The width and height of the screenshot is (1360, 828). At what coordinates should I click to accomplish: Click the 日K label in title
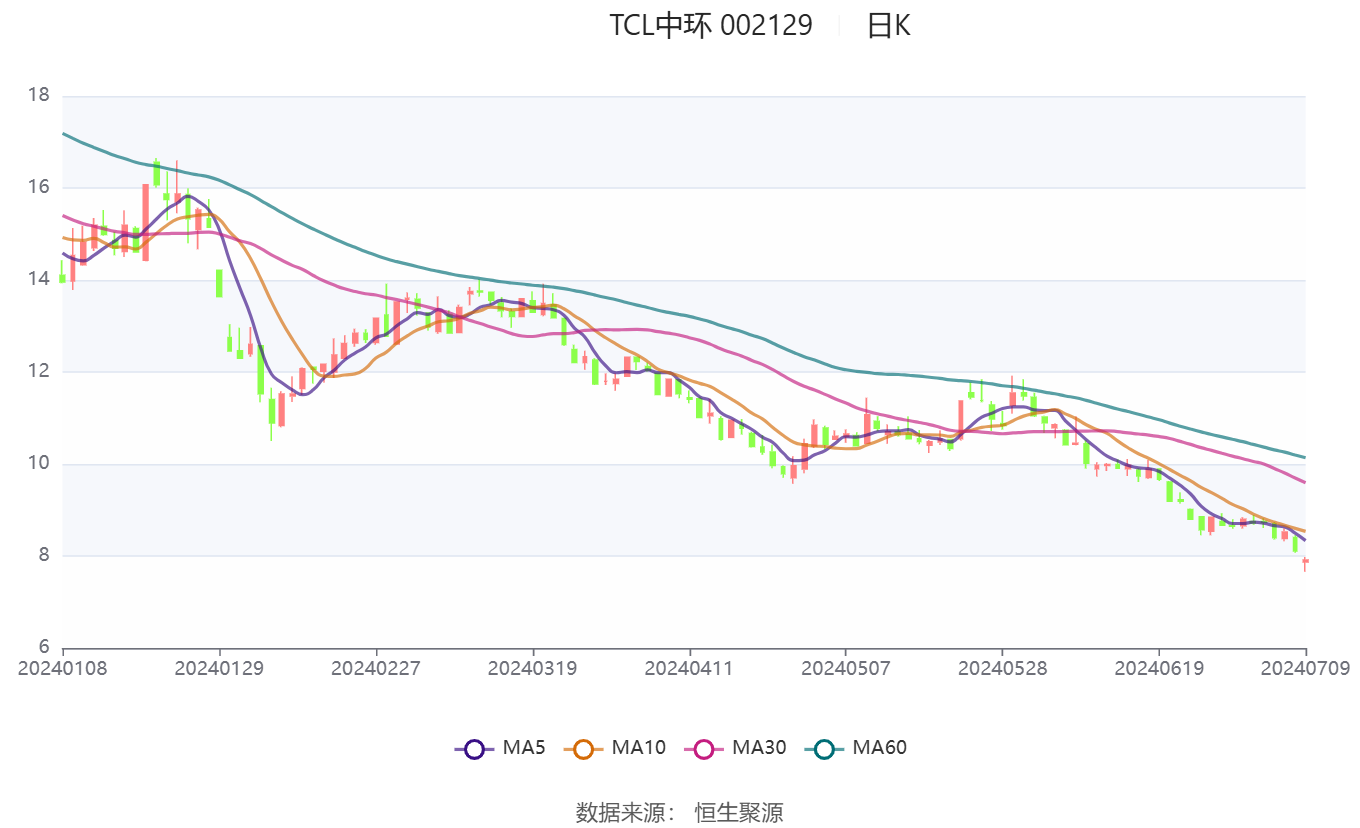pyautogui.click(x=888, y=26)
